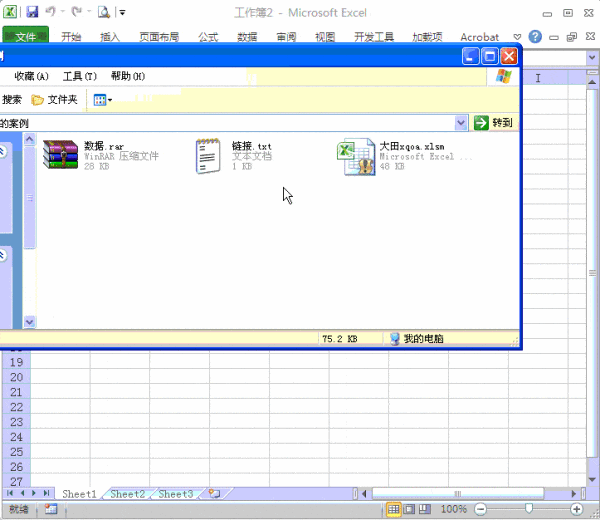
Task: Click the 转到 (Go) button
Action: pyautogui.click(x=493, y=123)
